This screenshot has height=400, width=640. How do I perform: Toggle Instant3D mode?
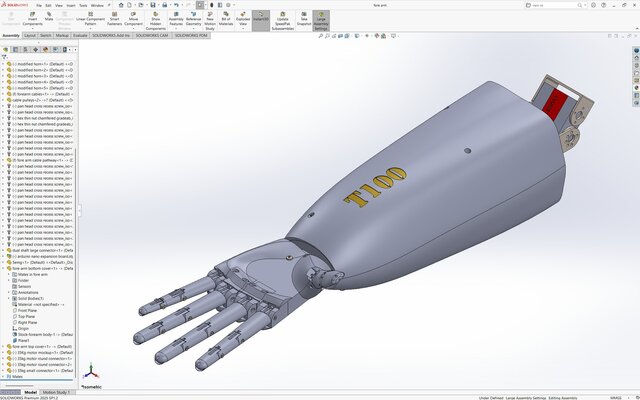[261, 19]
